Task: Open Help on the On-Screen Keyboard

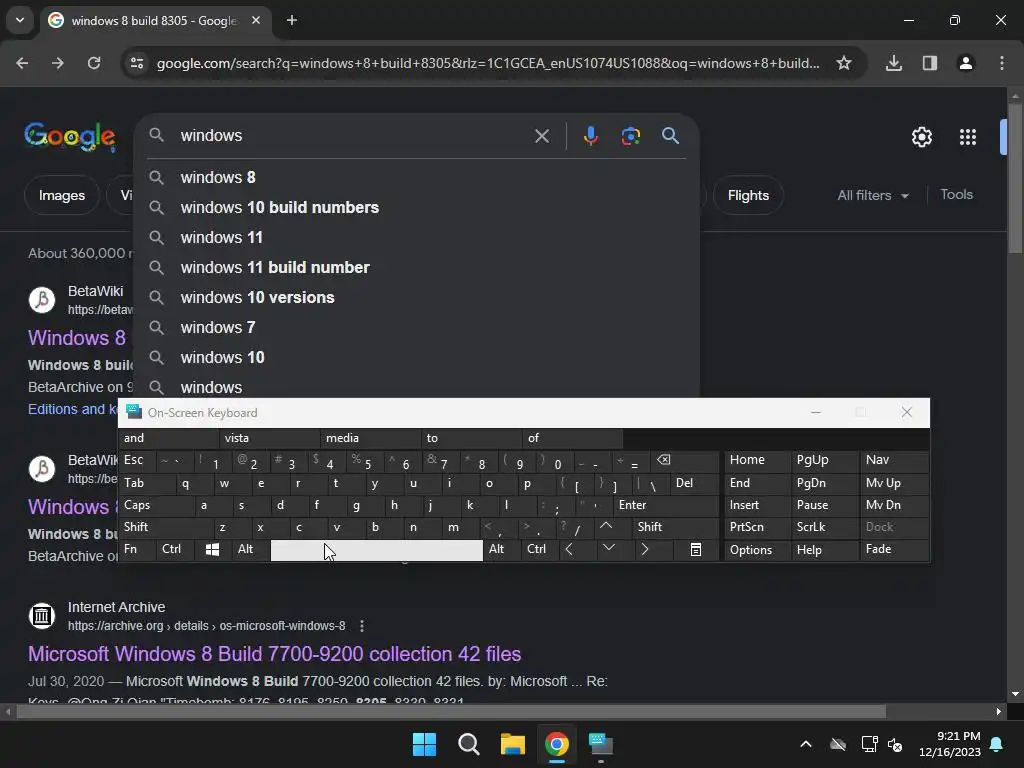Action: point(824,550)
